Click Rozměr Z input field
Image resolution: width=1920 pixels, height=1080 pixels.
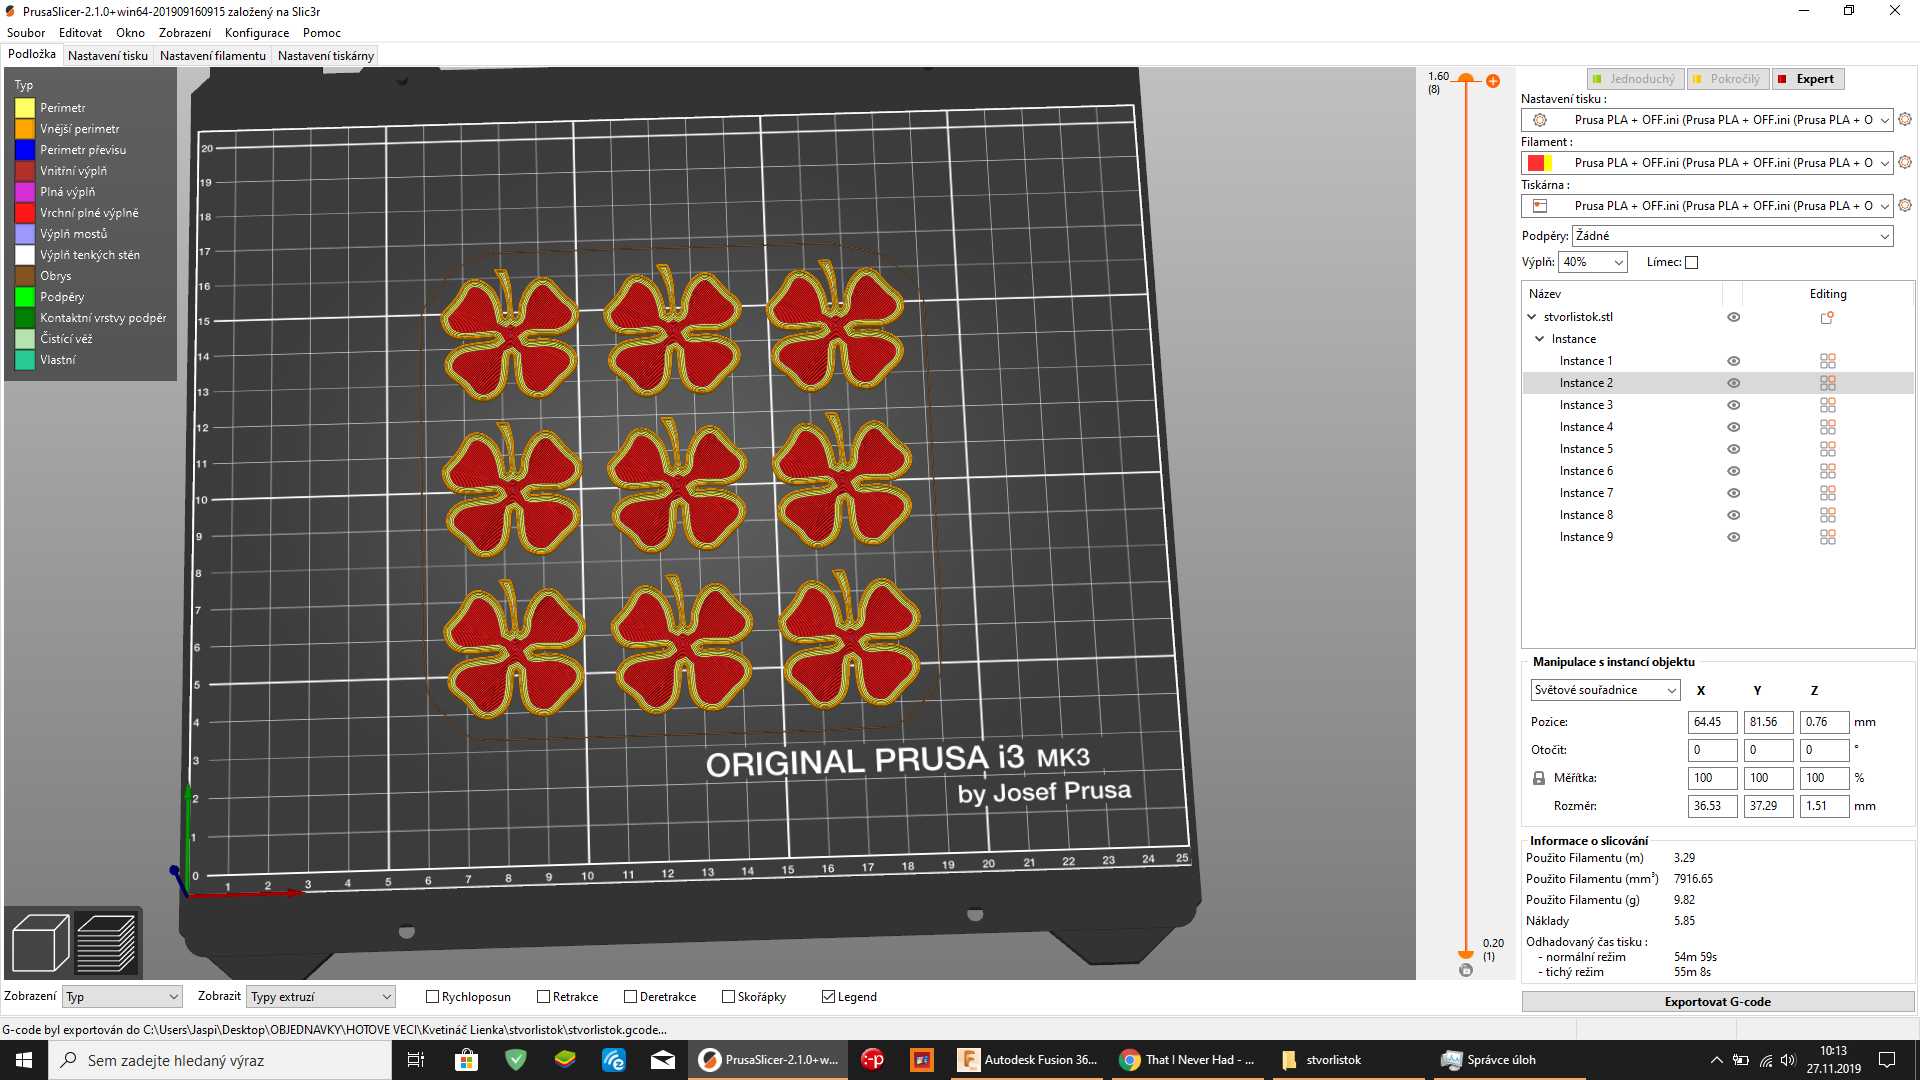click(1824, 806)
